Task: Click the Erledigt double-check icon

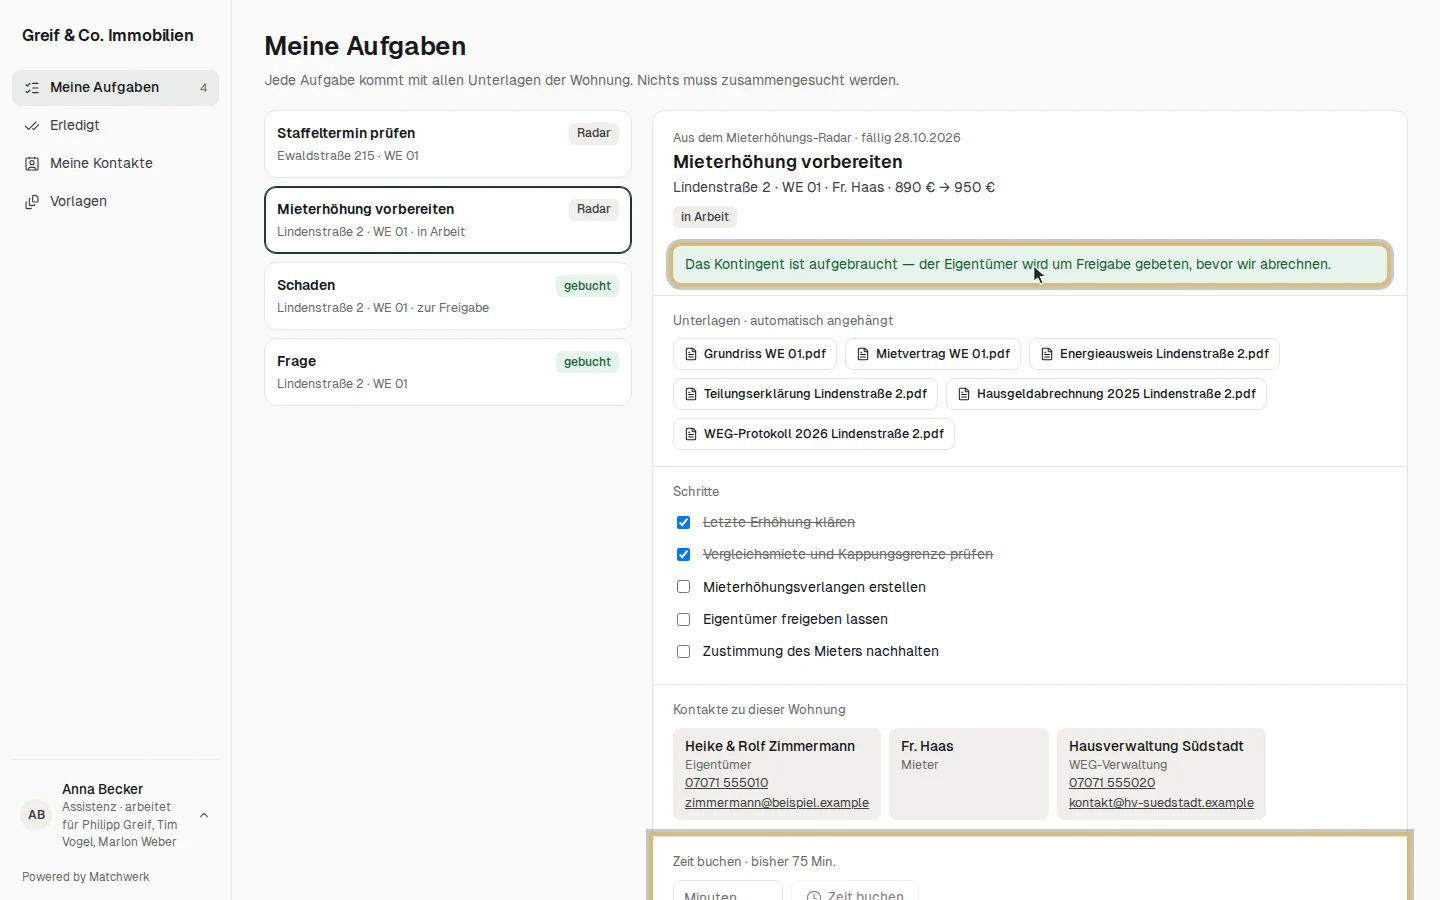Action: click(32, 126)
